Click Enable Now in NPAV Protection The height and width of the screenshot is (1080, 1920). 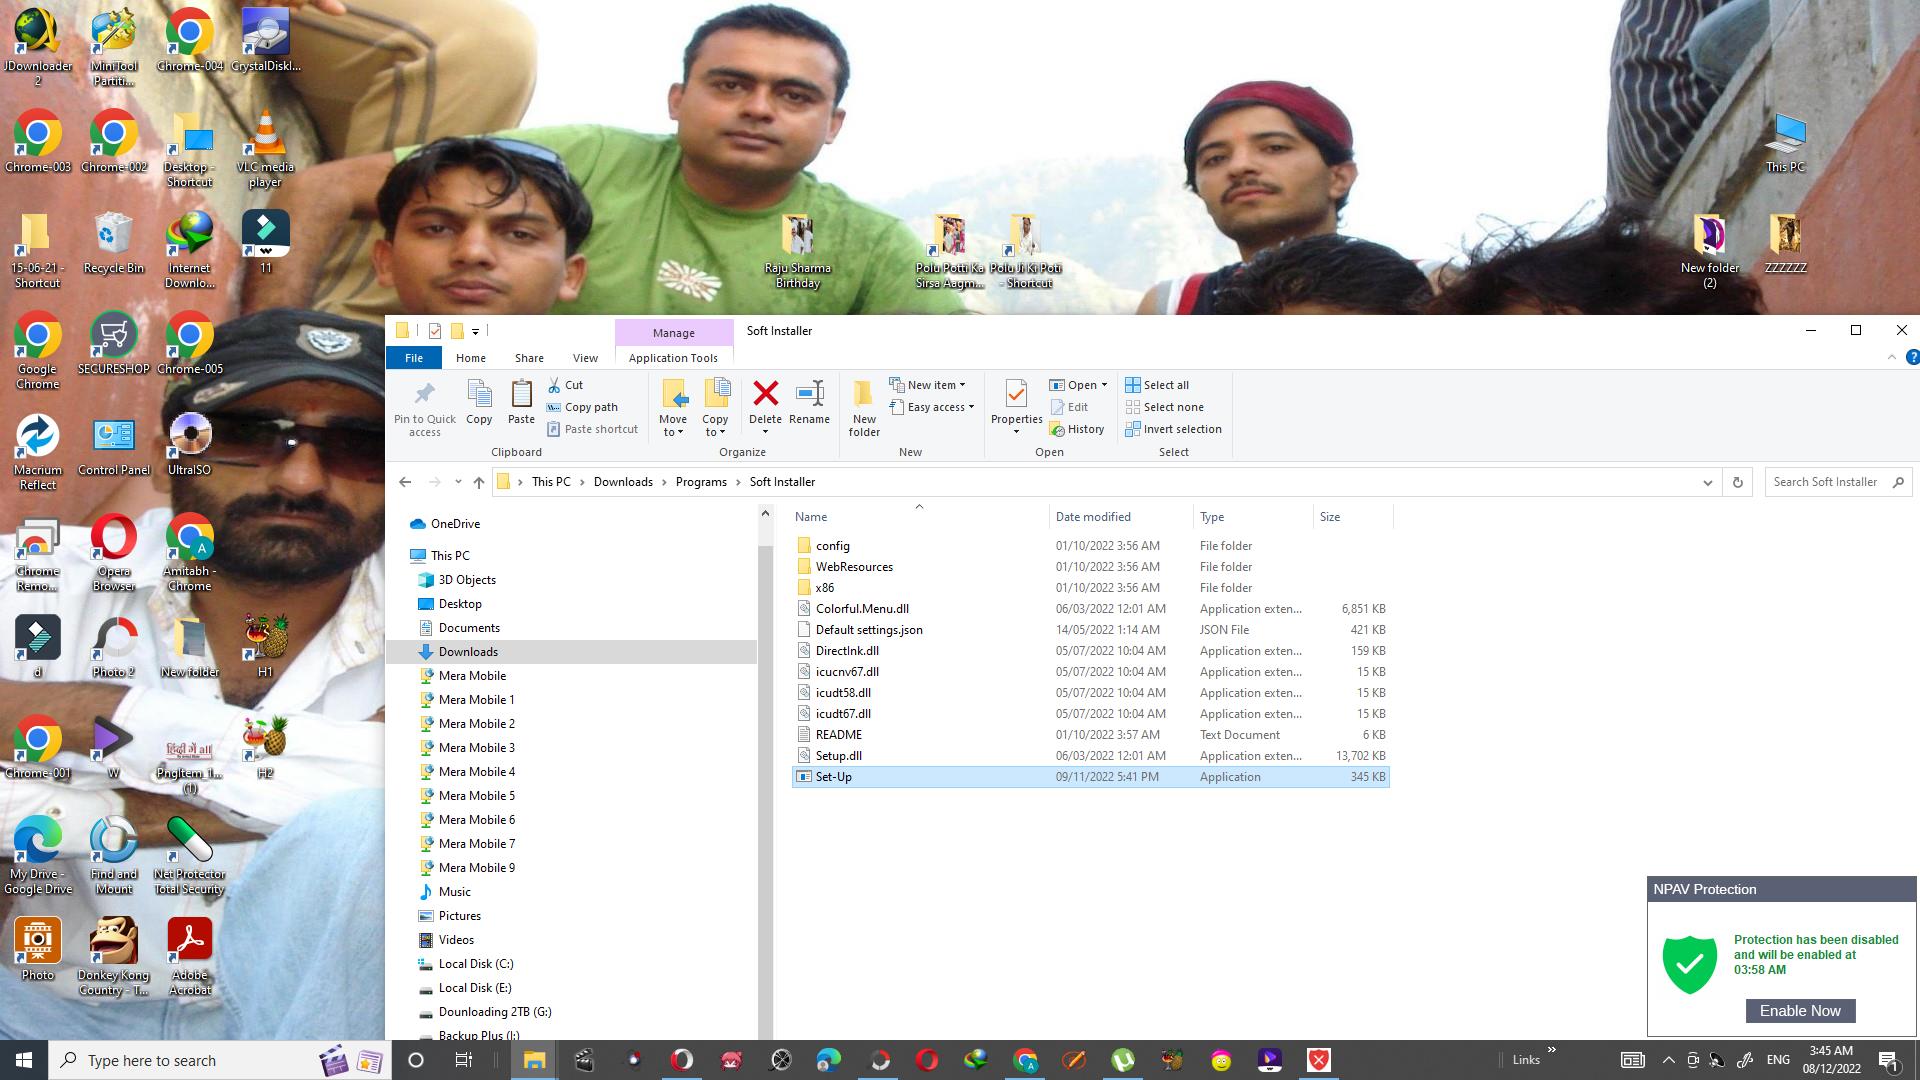click(x=1800, y=1011)
